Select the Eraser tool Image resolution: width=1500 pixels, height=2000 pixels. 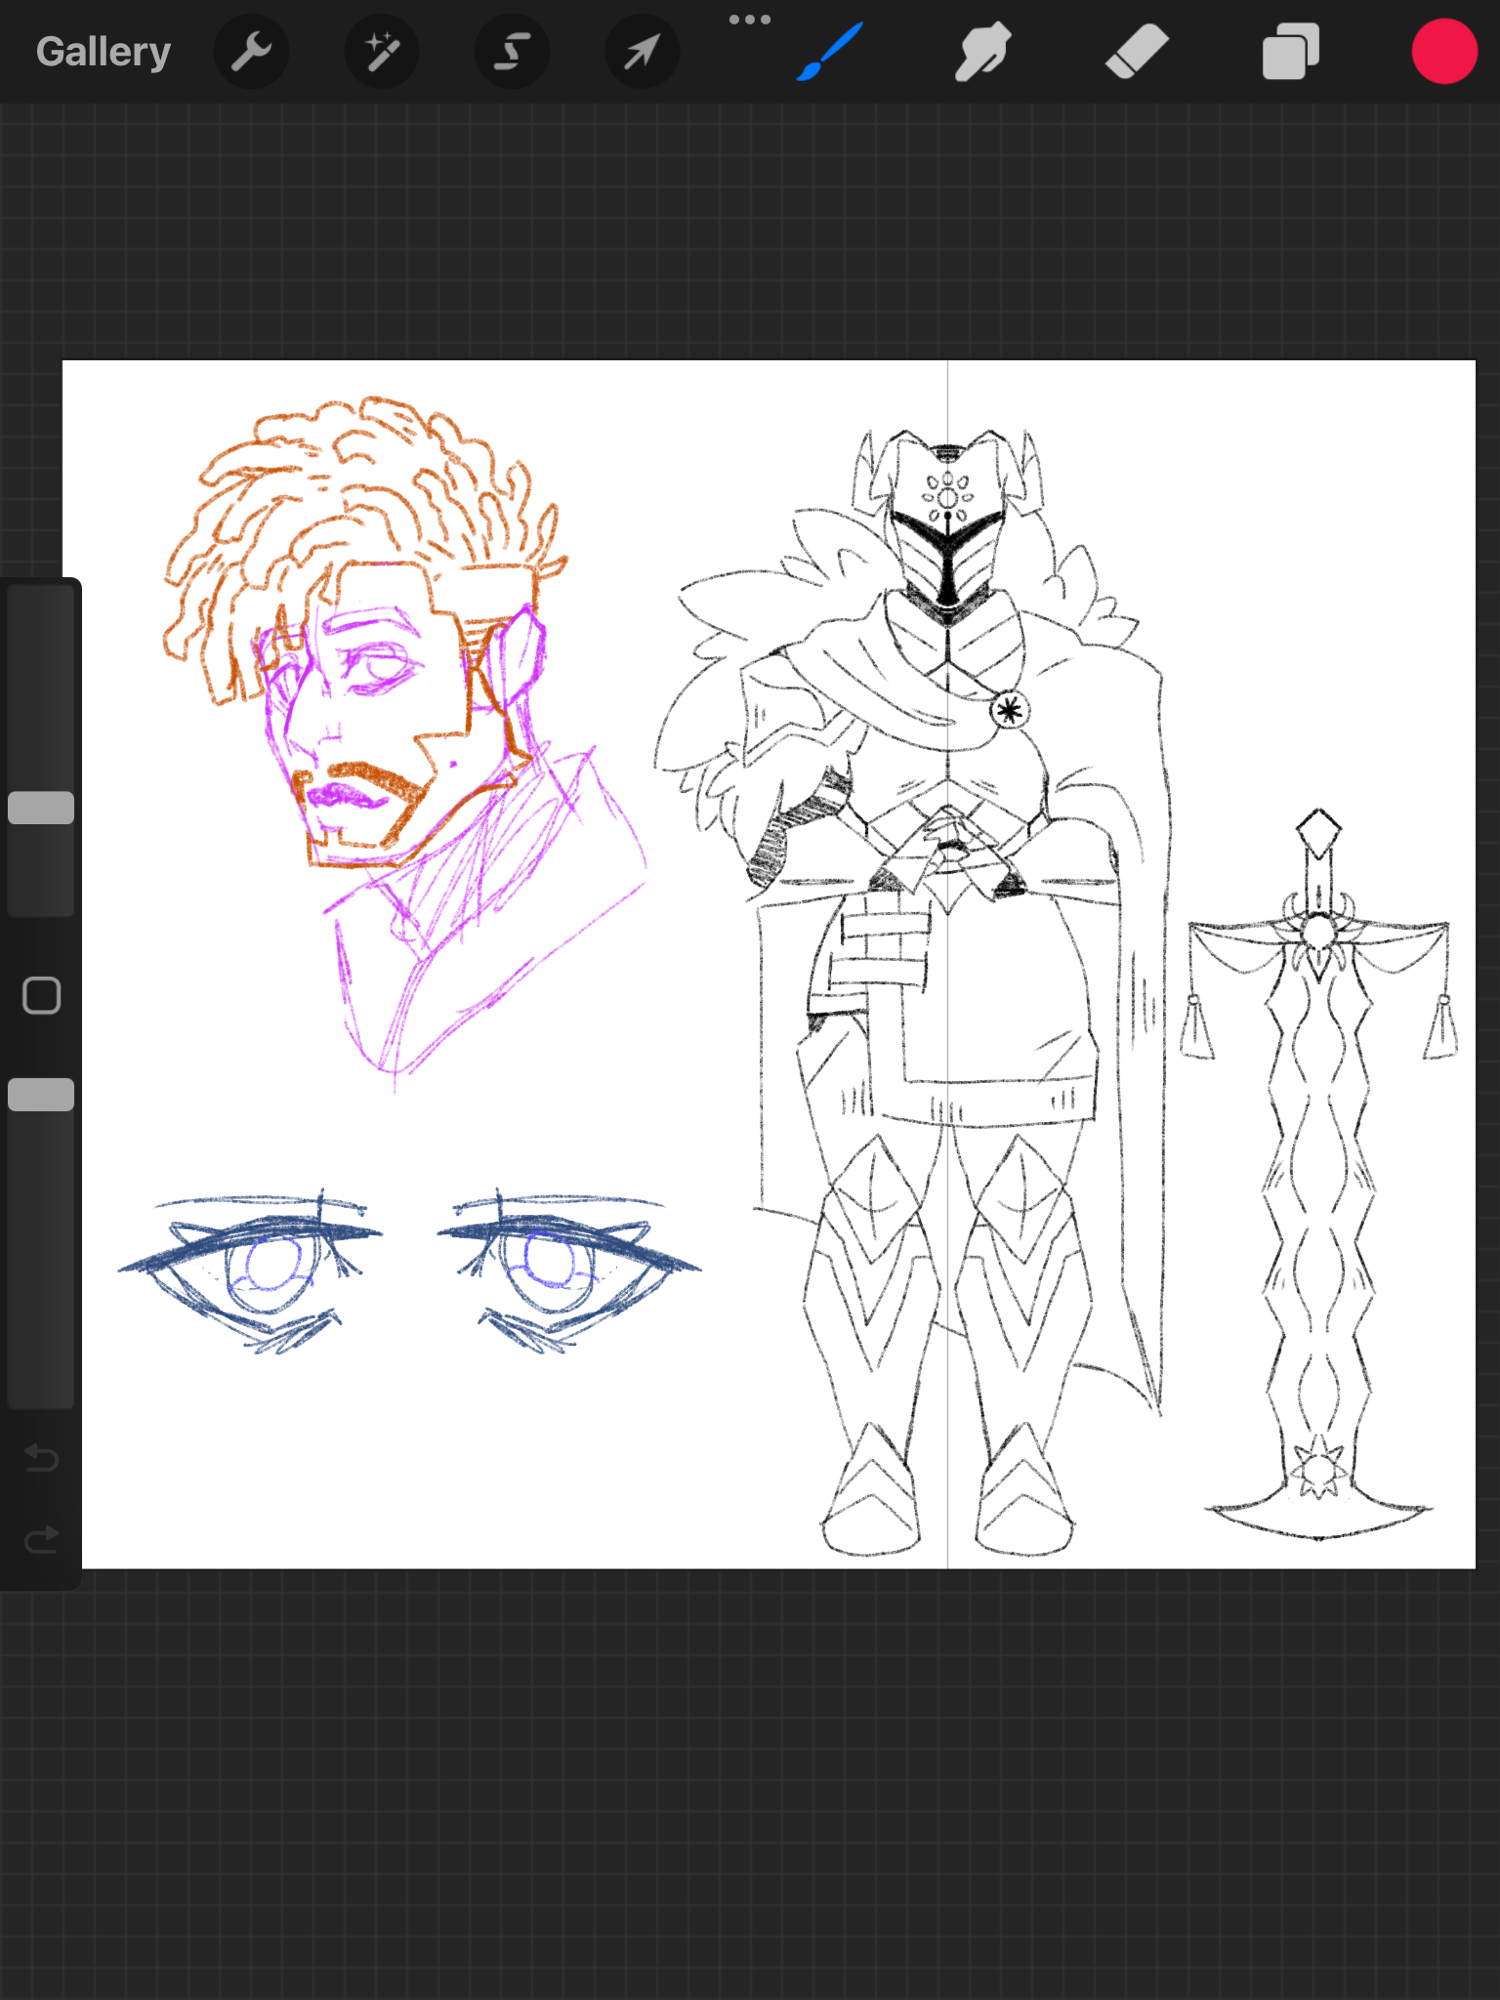tap(1137, 52)
